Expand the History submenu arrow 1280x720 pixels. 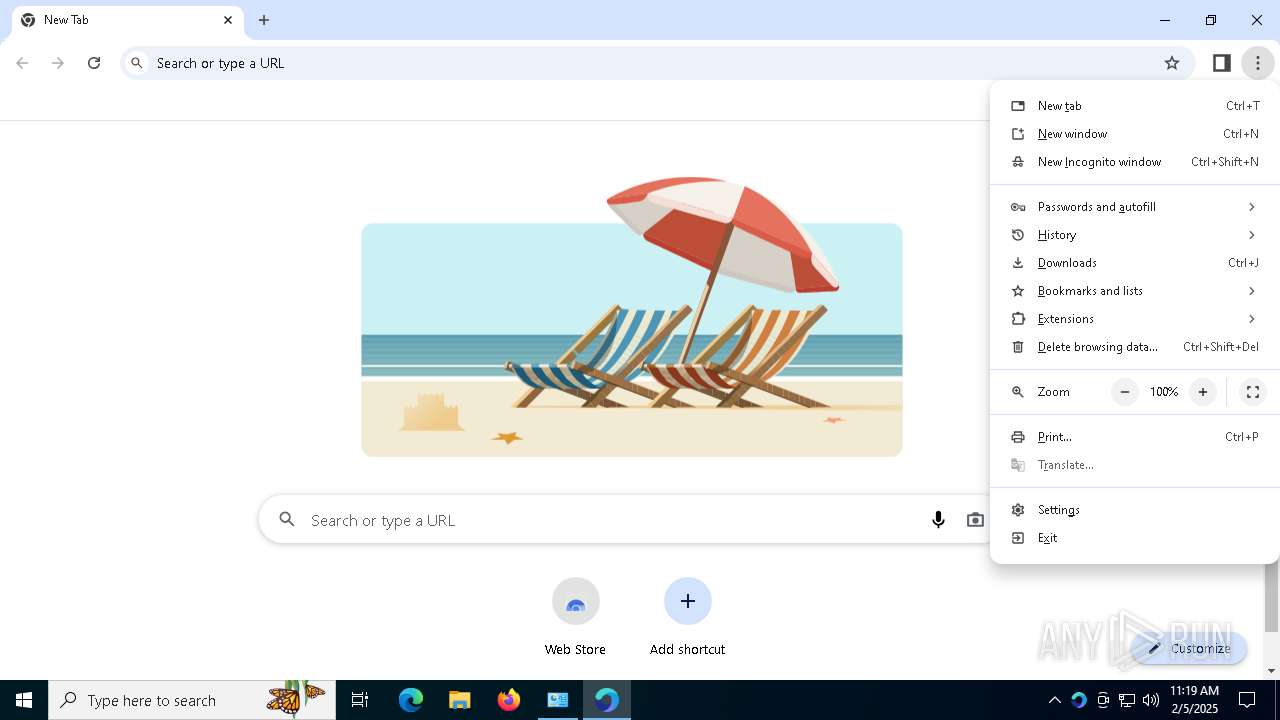click(1251, 235)
